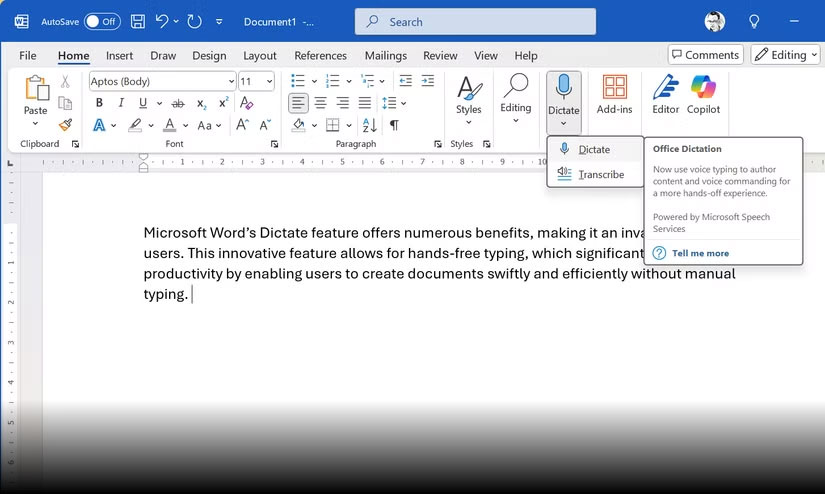Toggle Italic formatting
The height and width of the screenshot is (494, 825).
(x=121, y=103)
